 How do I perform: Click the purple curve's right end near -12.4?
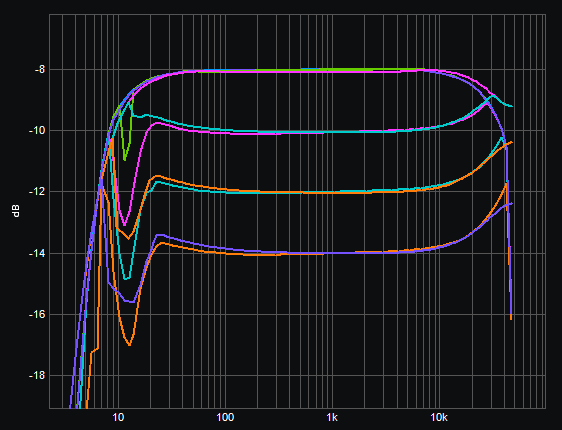point(512,203)
